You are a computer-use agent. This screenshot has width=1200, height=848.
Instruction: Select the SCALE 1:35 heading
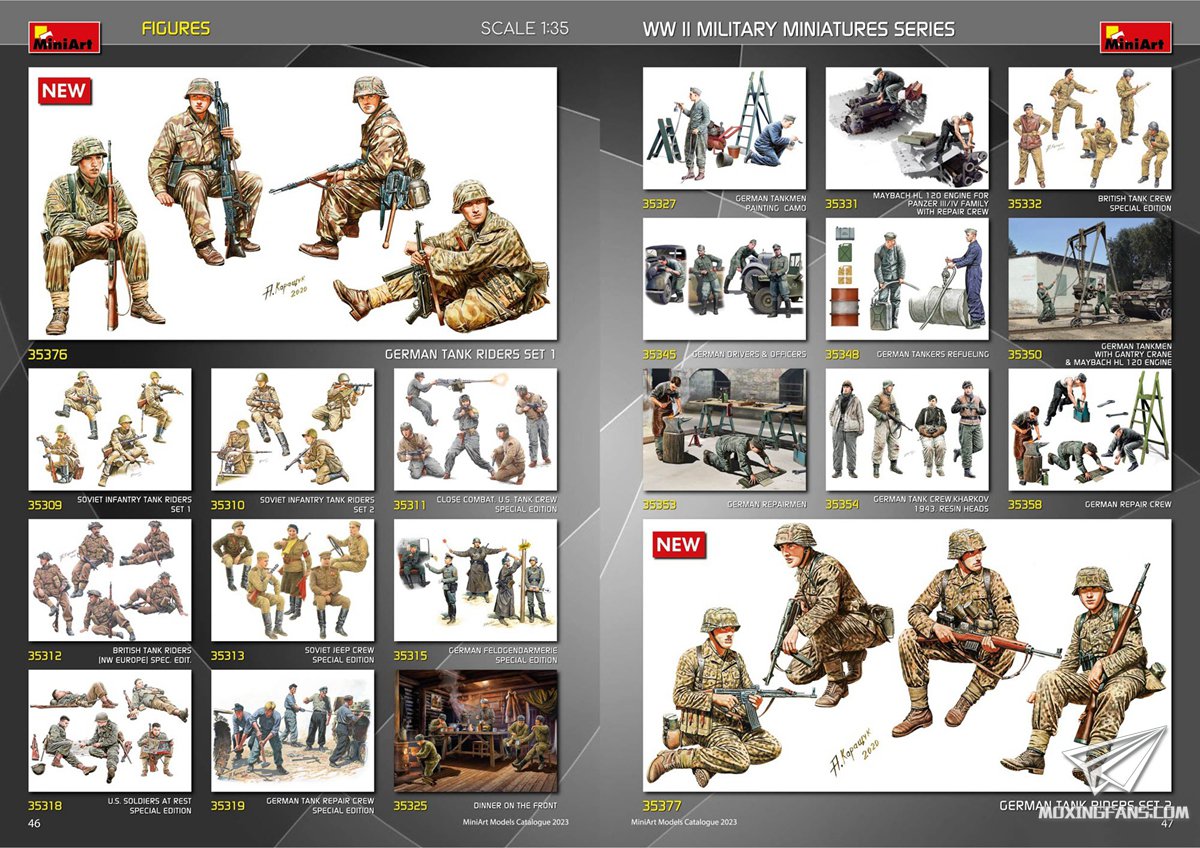pos(524,29)
